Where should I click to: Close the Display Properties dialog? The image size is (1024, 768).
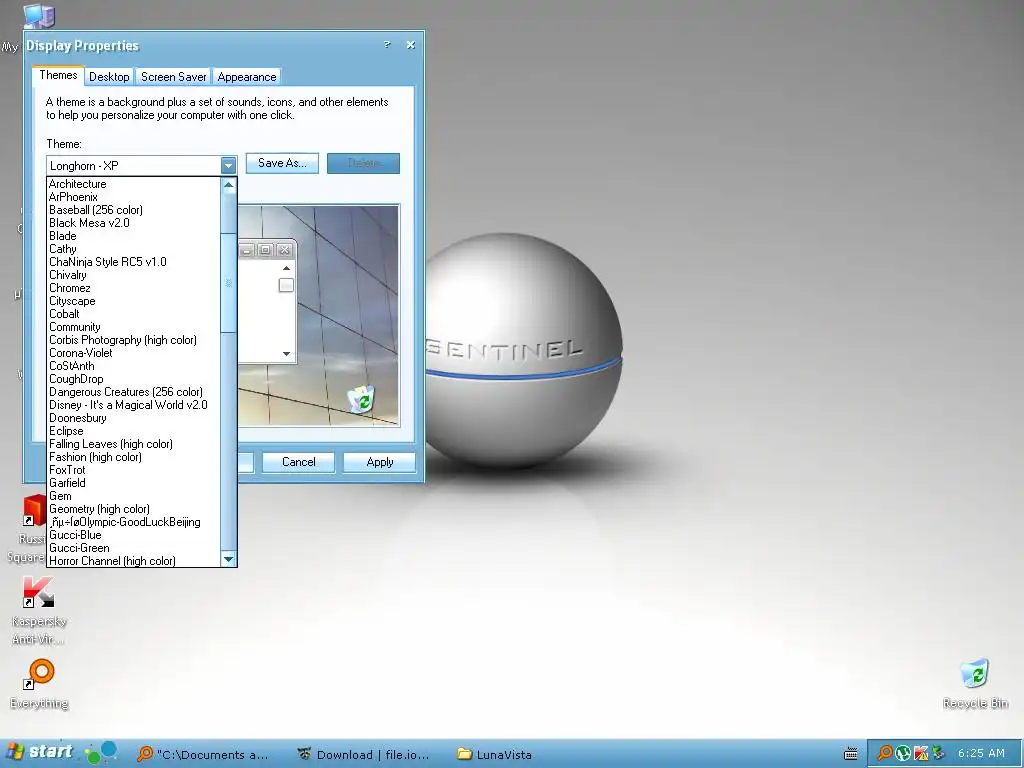click(x=410, y=44)
